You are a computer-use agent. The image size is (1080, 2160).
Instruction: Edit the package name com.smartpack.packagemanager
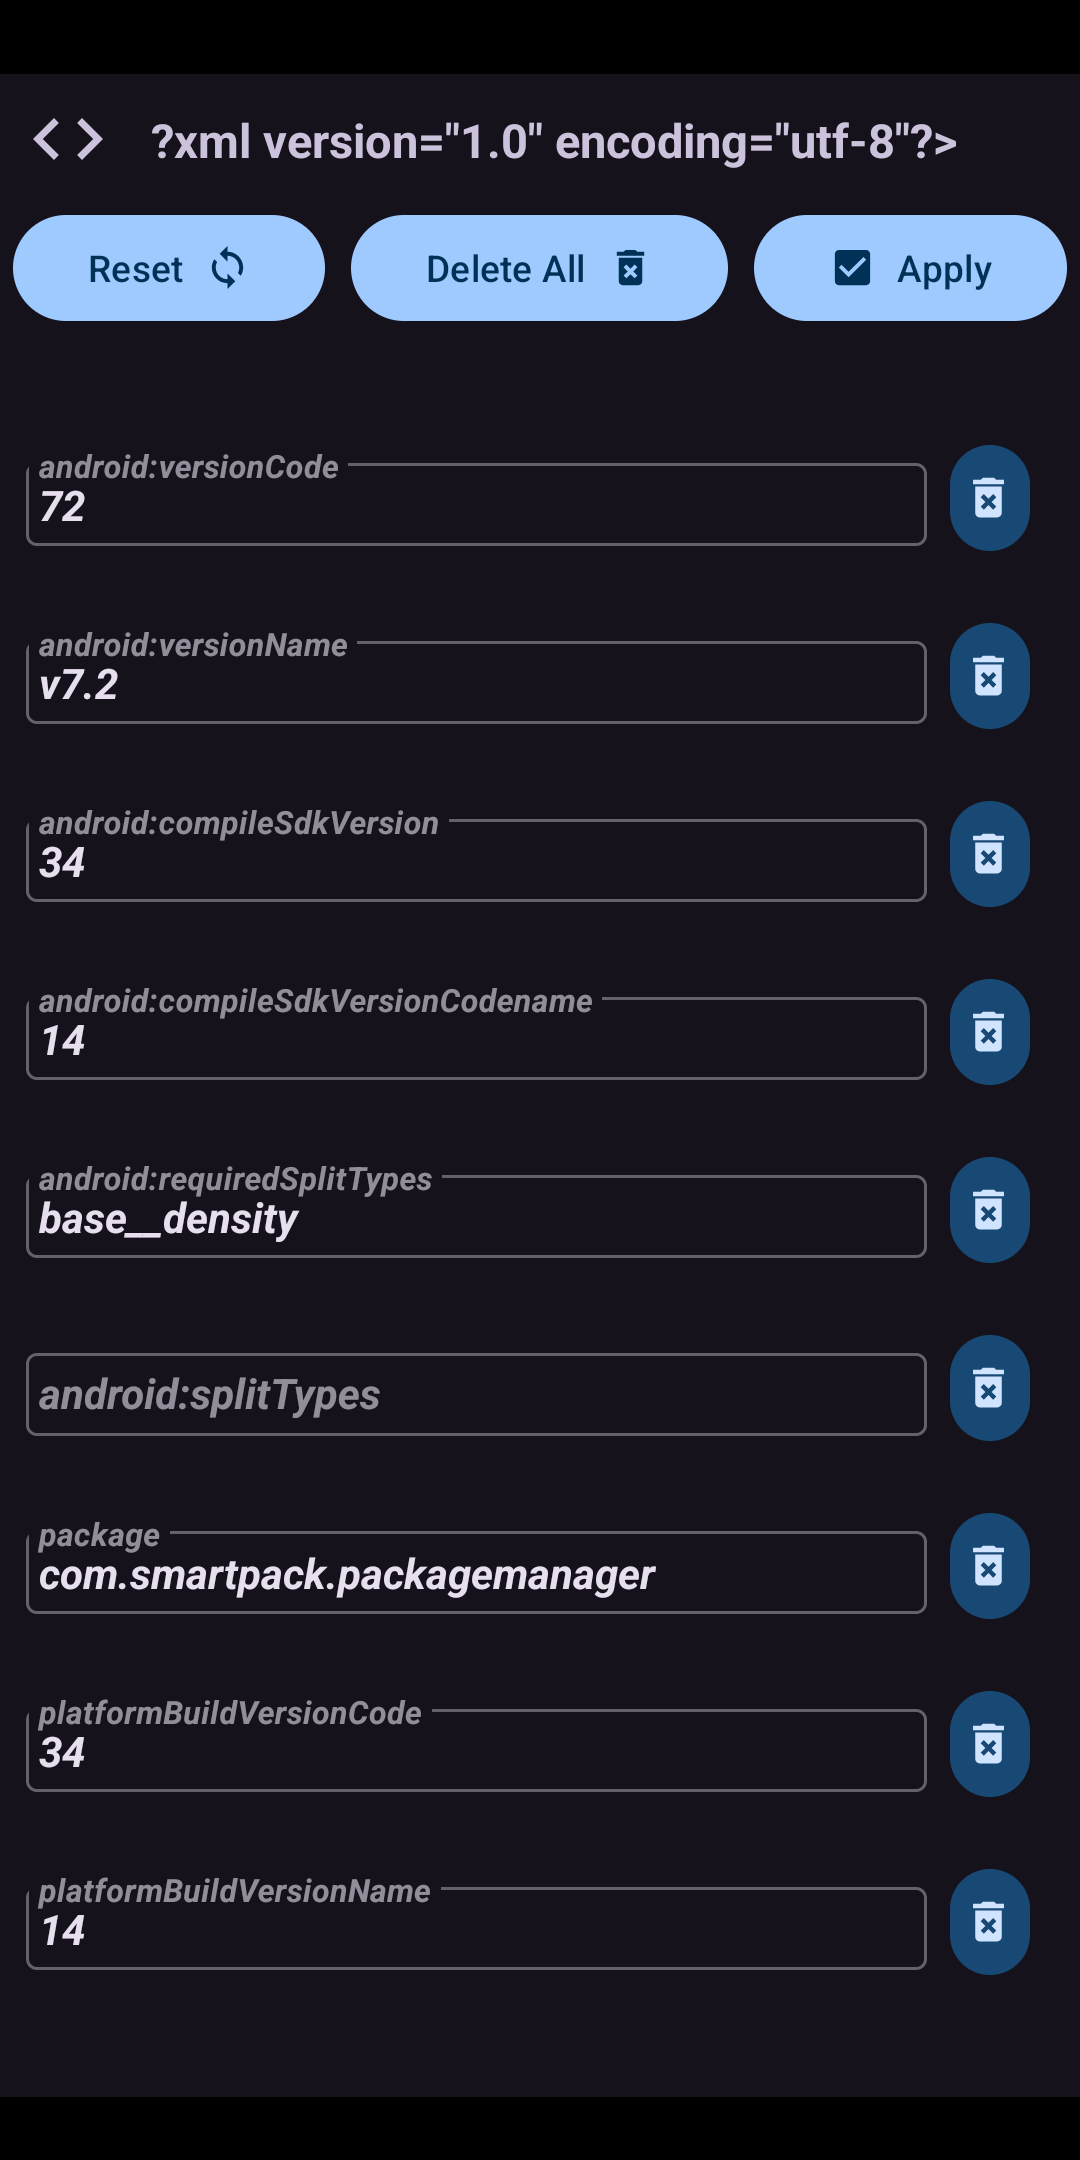click(x=476, y=1574)
